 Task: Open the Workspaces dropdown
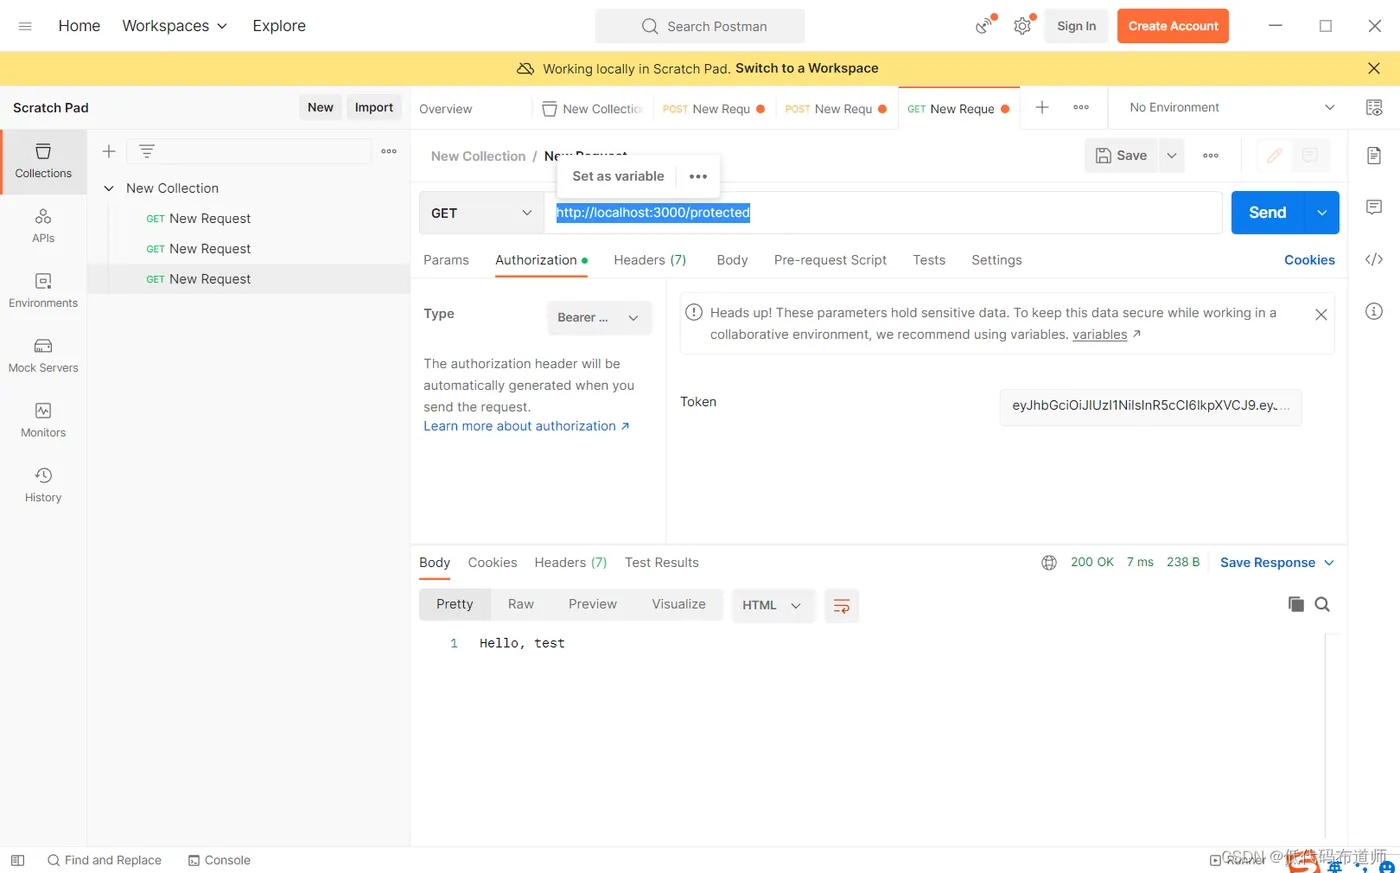tap(174, 26)
